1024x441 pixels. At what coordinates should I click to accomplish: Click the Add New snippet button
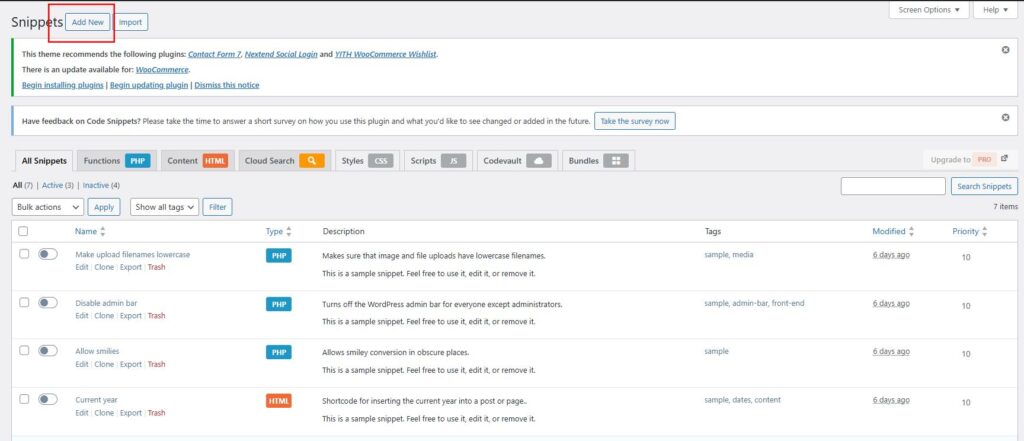click(88, 22)
